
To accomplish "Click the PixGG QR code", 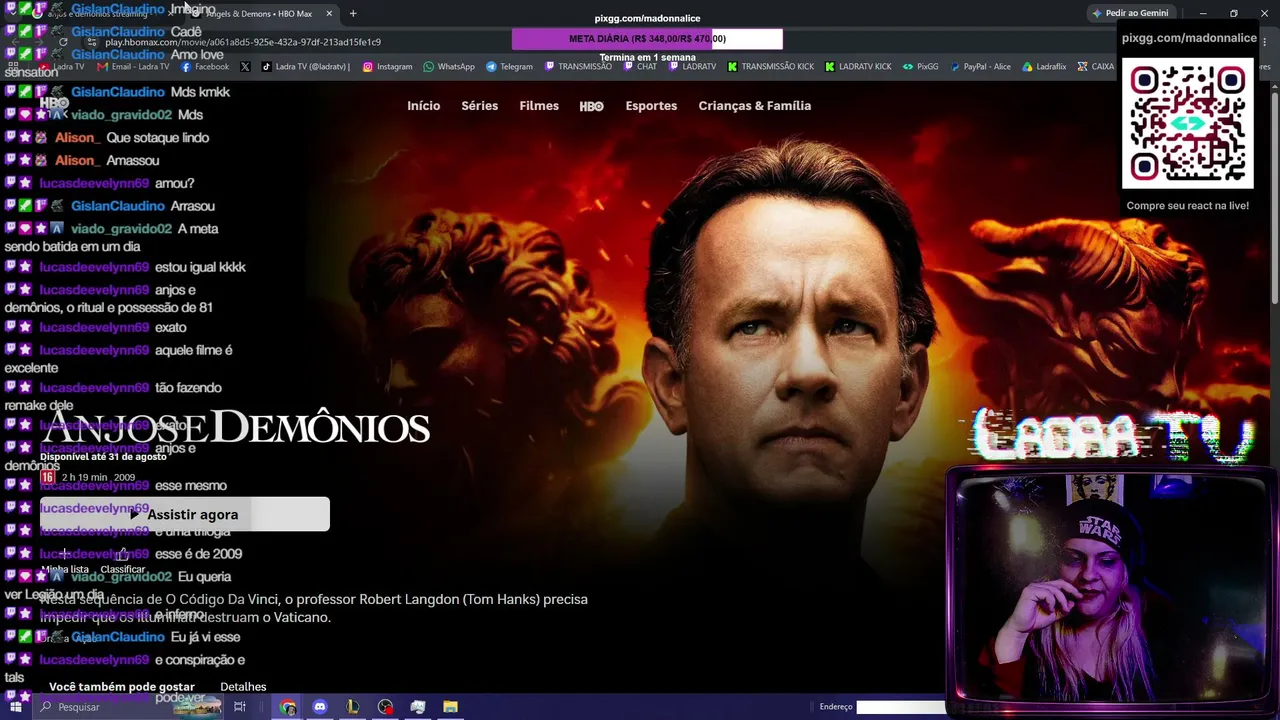I will [x=1188, y=123].
